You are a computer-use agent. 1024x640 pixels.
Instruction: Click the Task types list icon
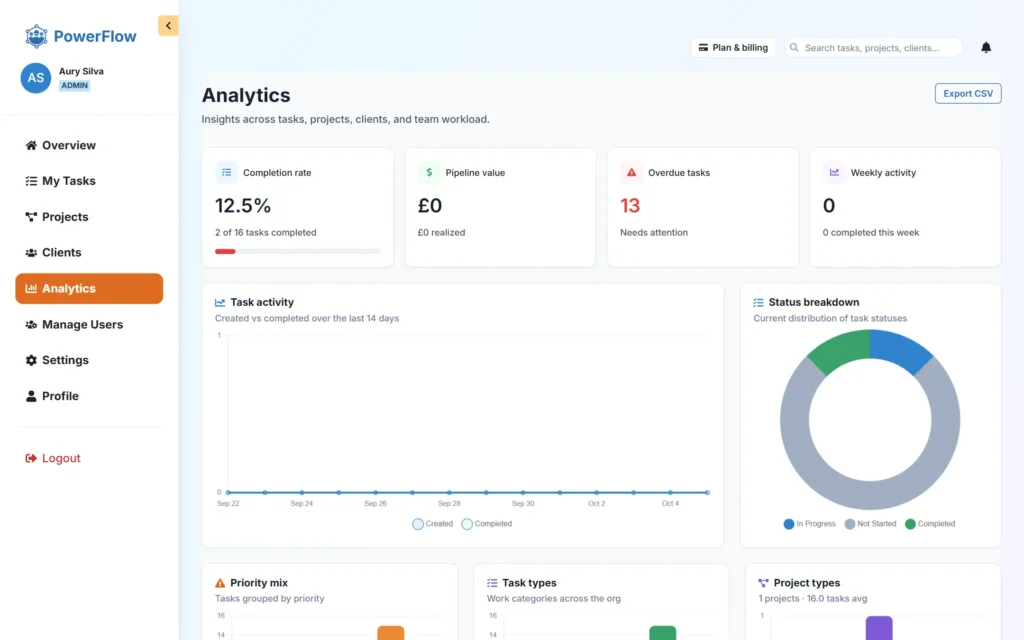click(492, 583)
